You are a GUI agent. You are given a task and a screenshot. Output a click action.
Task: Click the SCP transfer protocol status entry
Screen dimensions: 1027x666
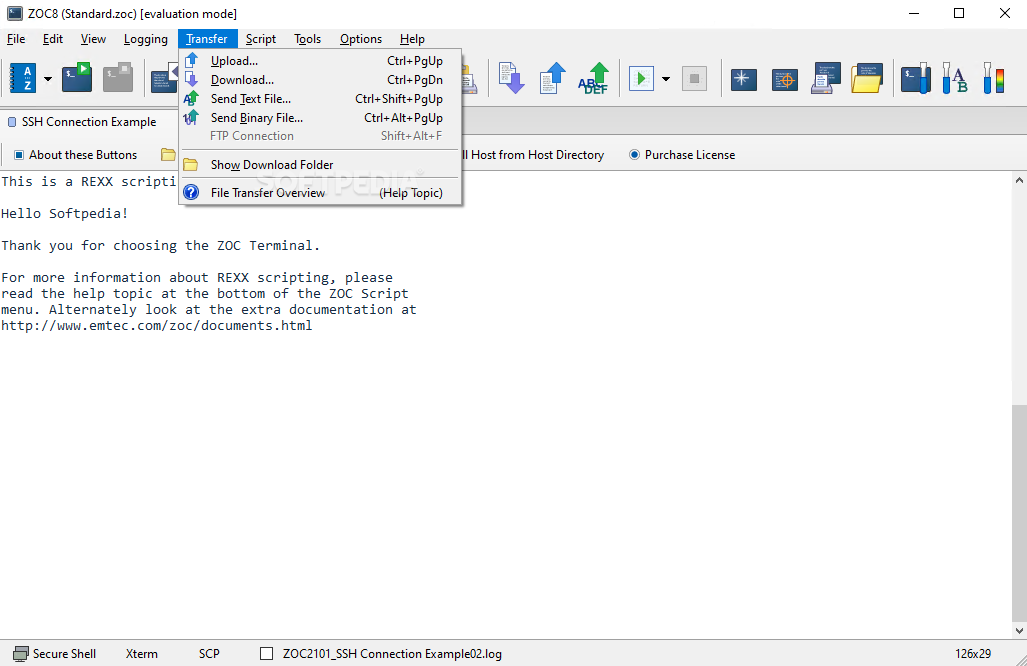(x=209, y=654)
